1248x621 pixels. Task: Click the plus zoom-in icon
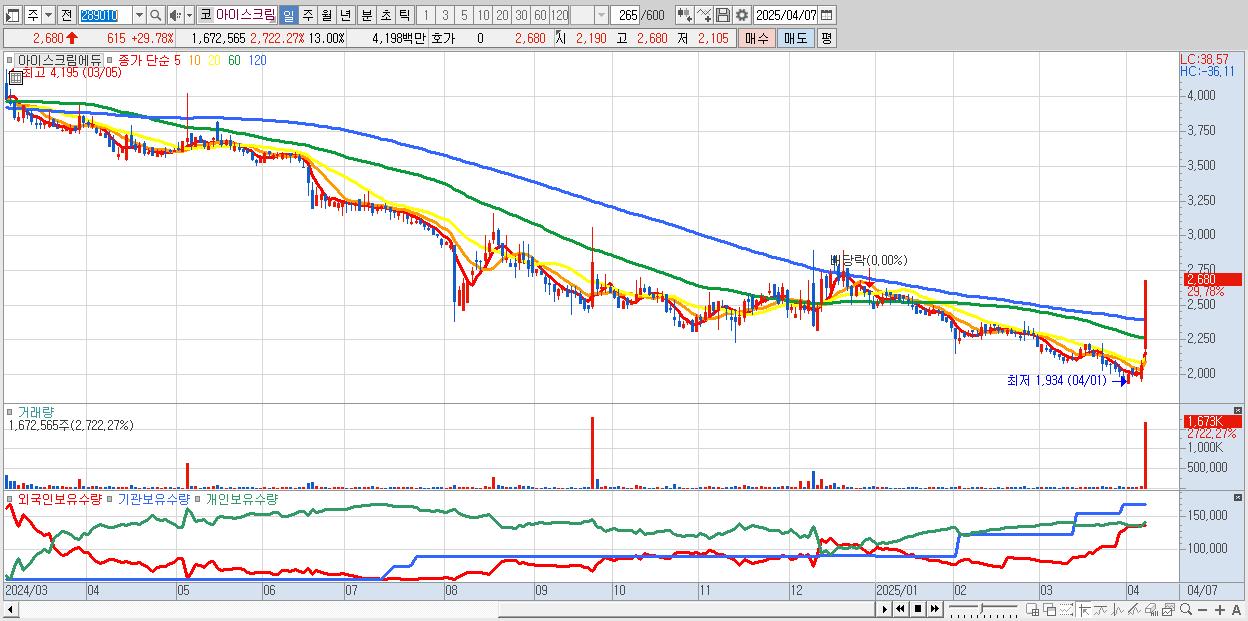coord(1221,608)
